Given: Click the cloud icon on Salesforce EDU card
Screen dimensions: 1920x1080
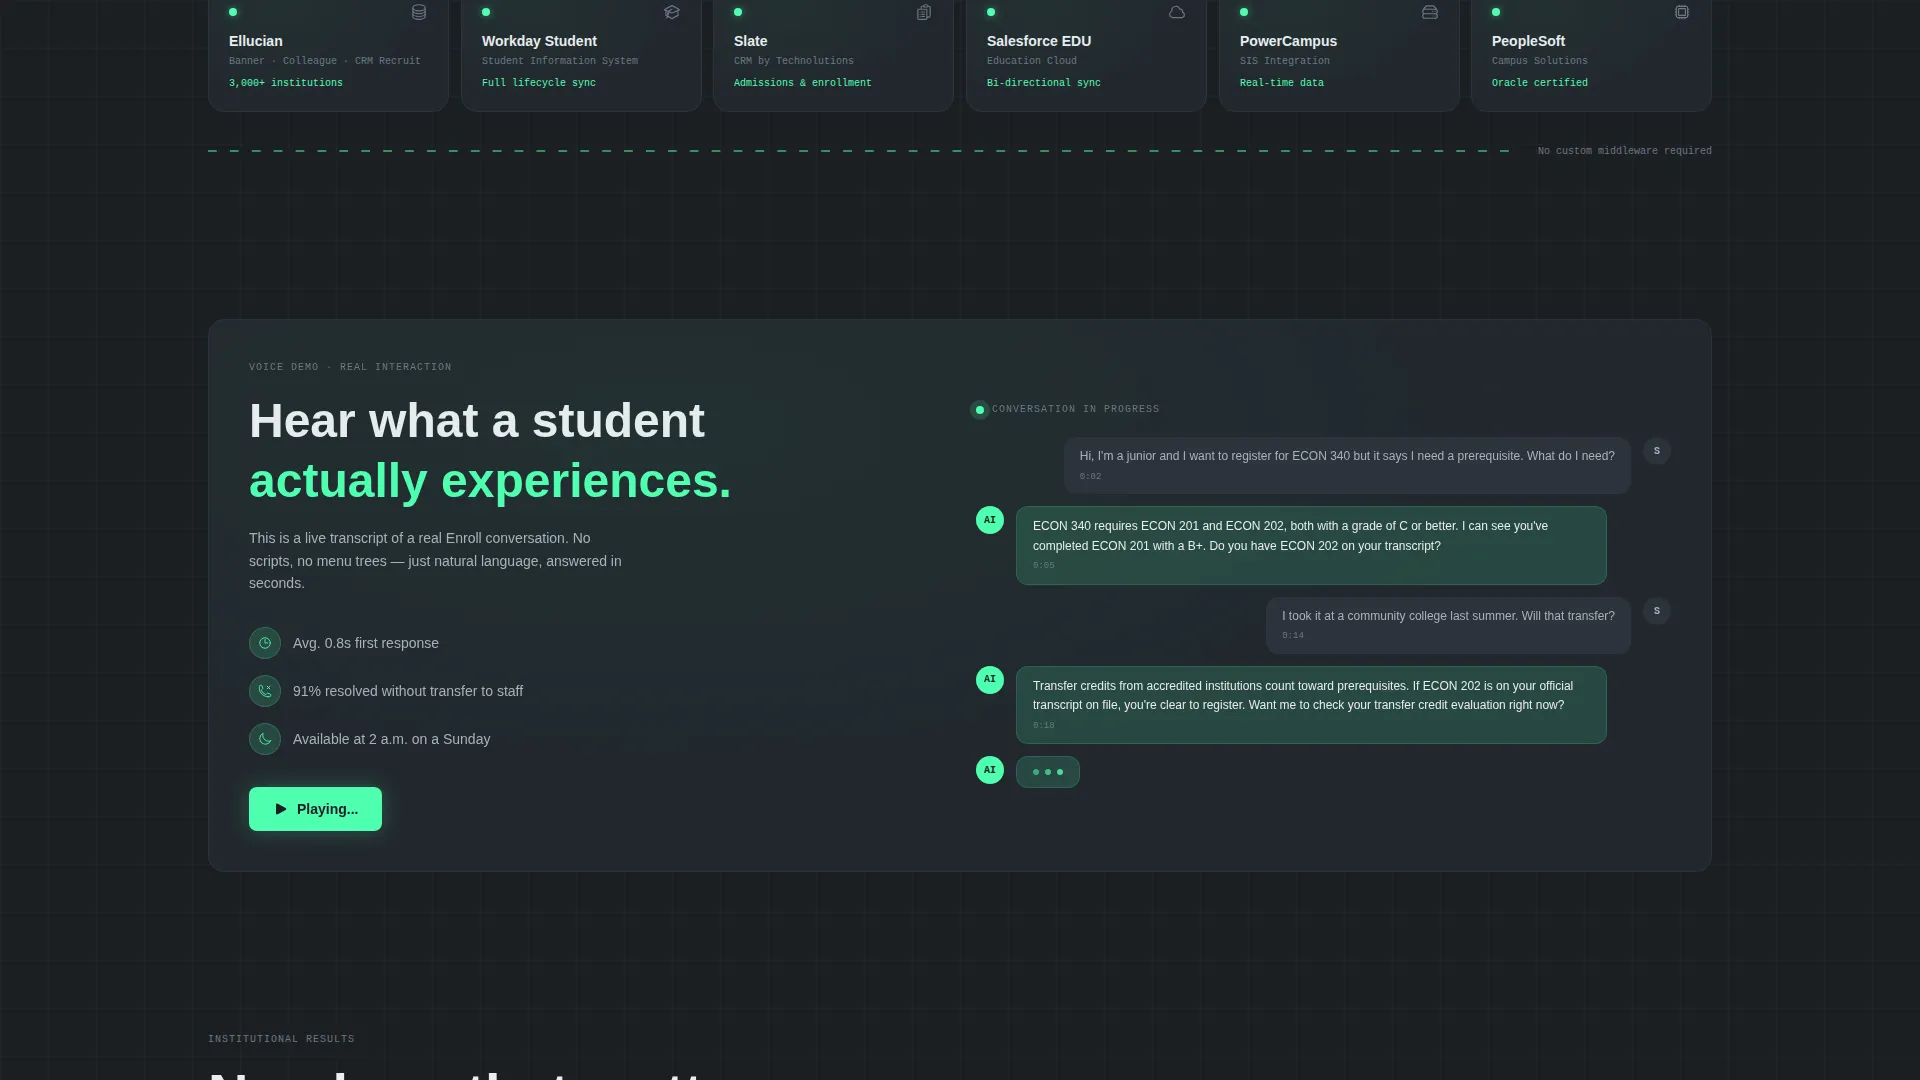Looking at the screenshot, I should pos(1177,12).
